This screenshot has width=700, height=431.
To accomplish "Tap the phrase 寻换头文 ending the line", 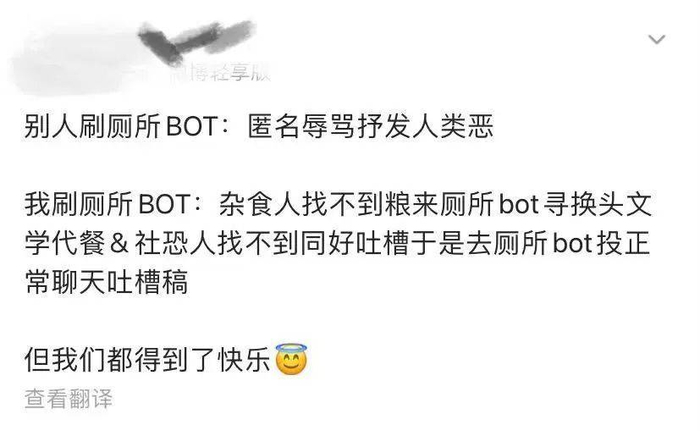I will click(x=598, y=205).
